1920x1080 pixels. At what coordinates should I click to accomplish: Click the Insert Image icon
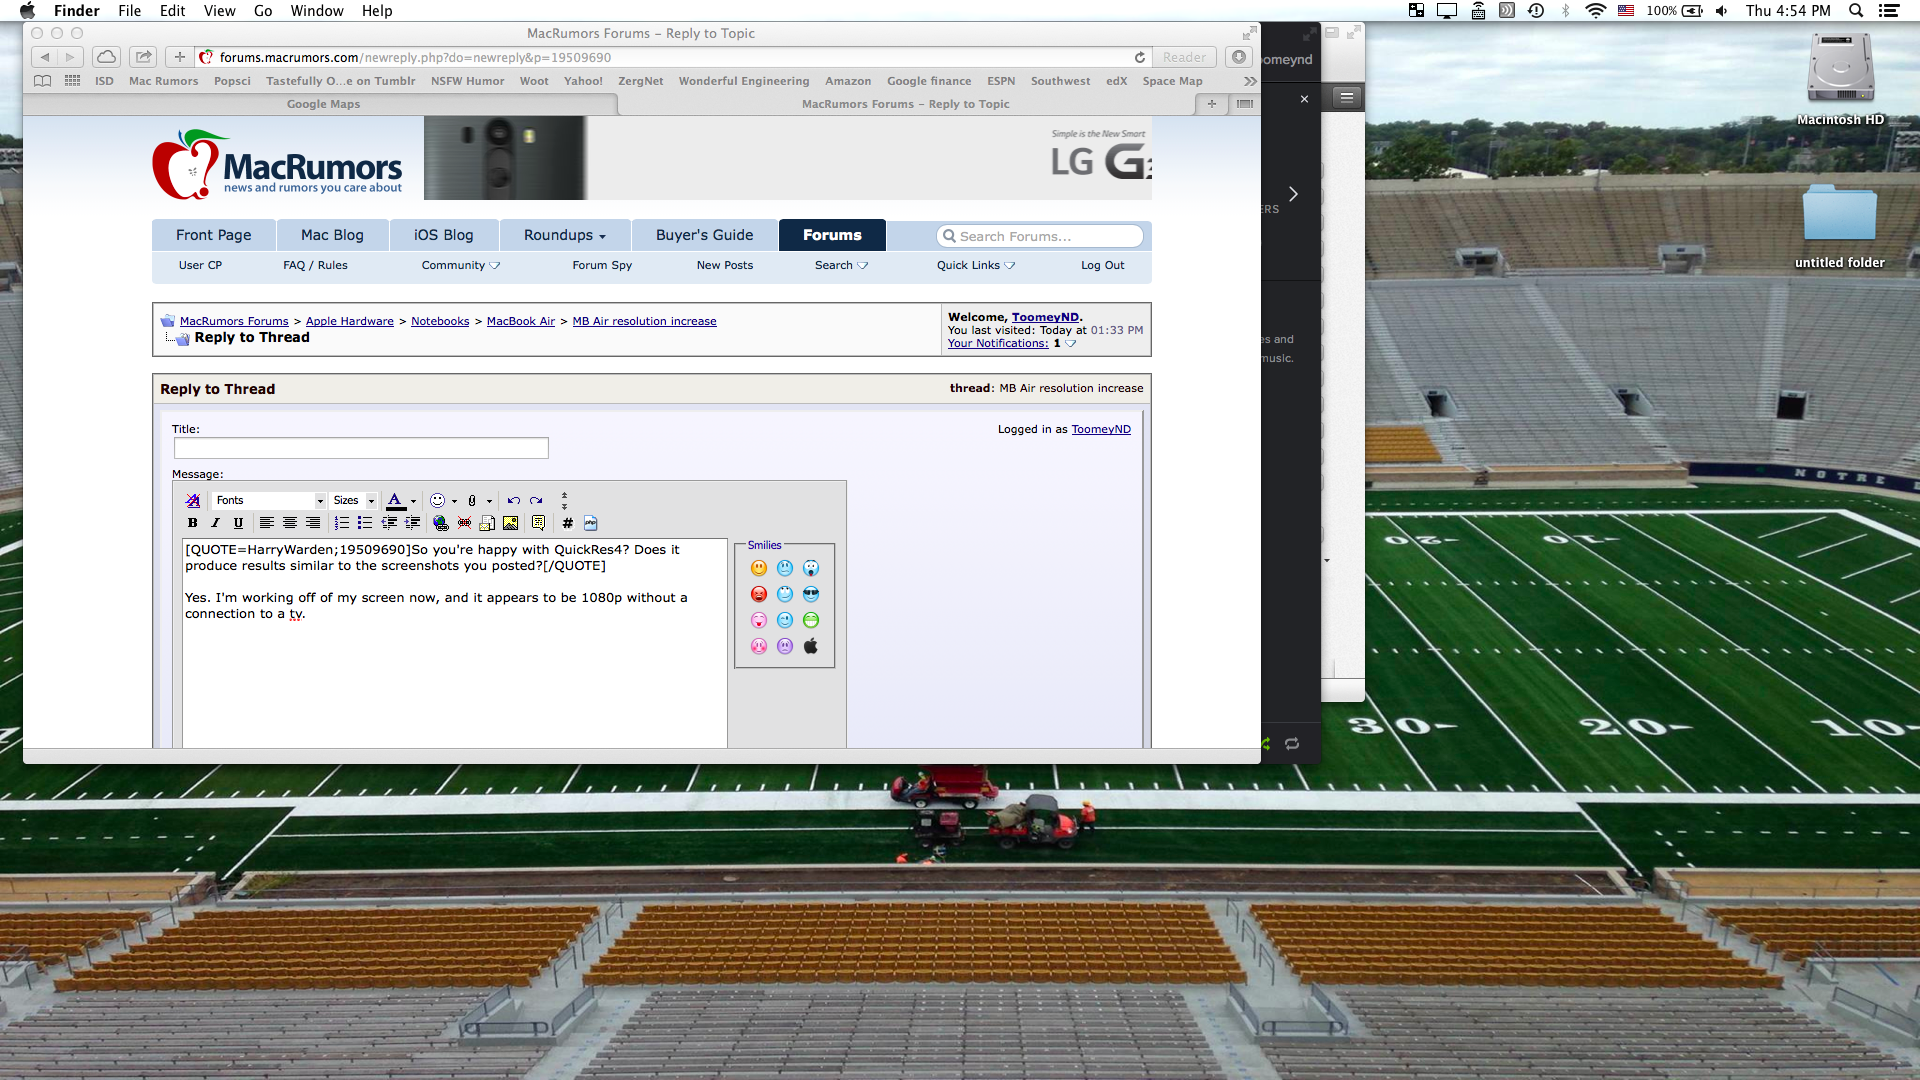coord(511,523)
